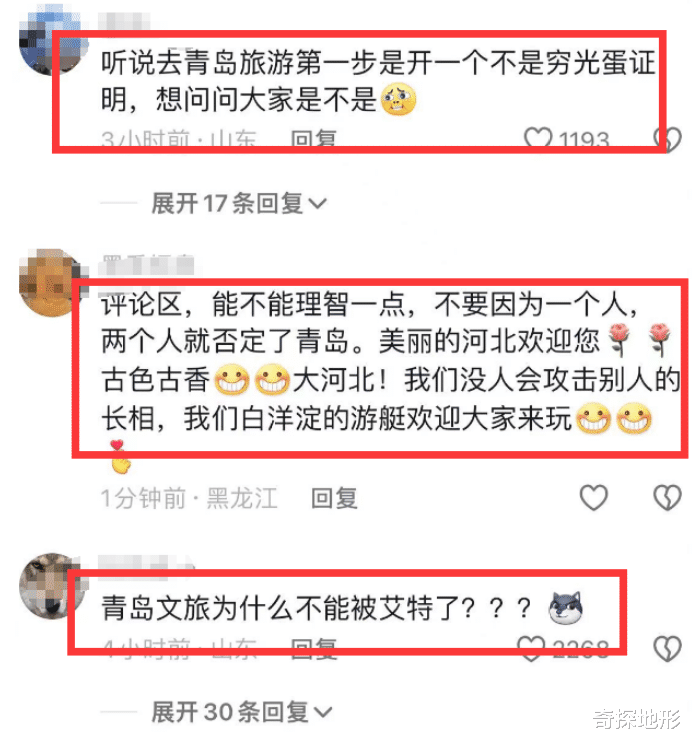This screenshot has height=744, width=692.
Task: Expand 展开17条回复 replies
Action: point(239,204)
